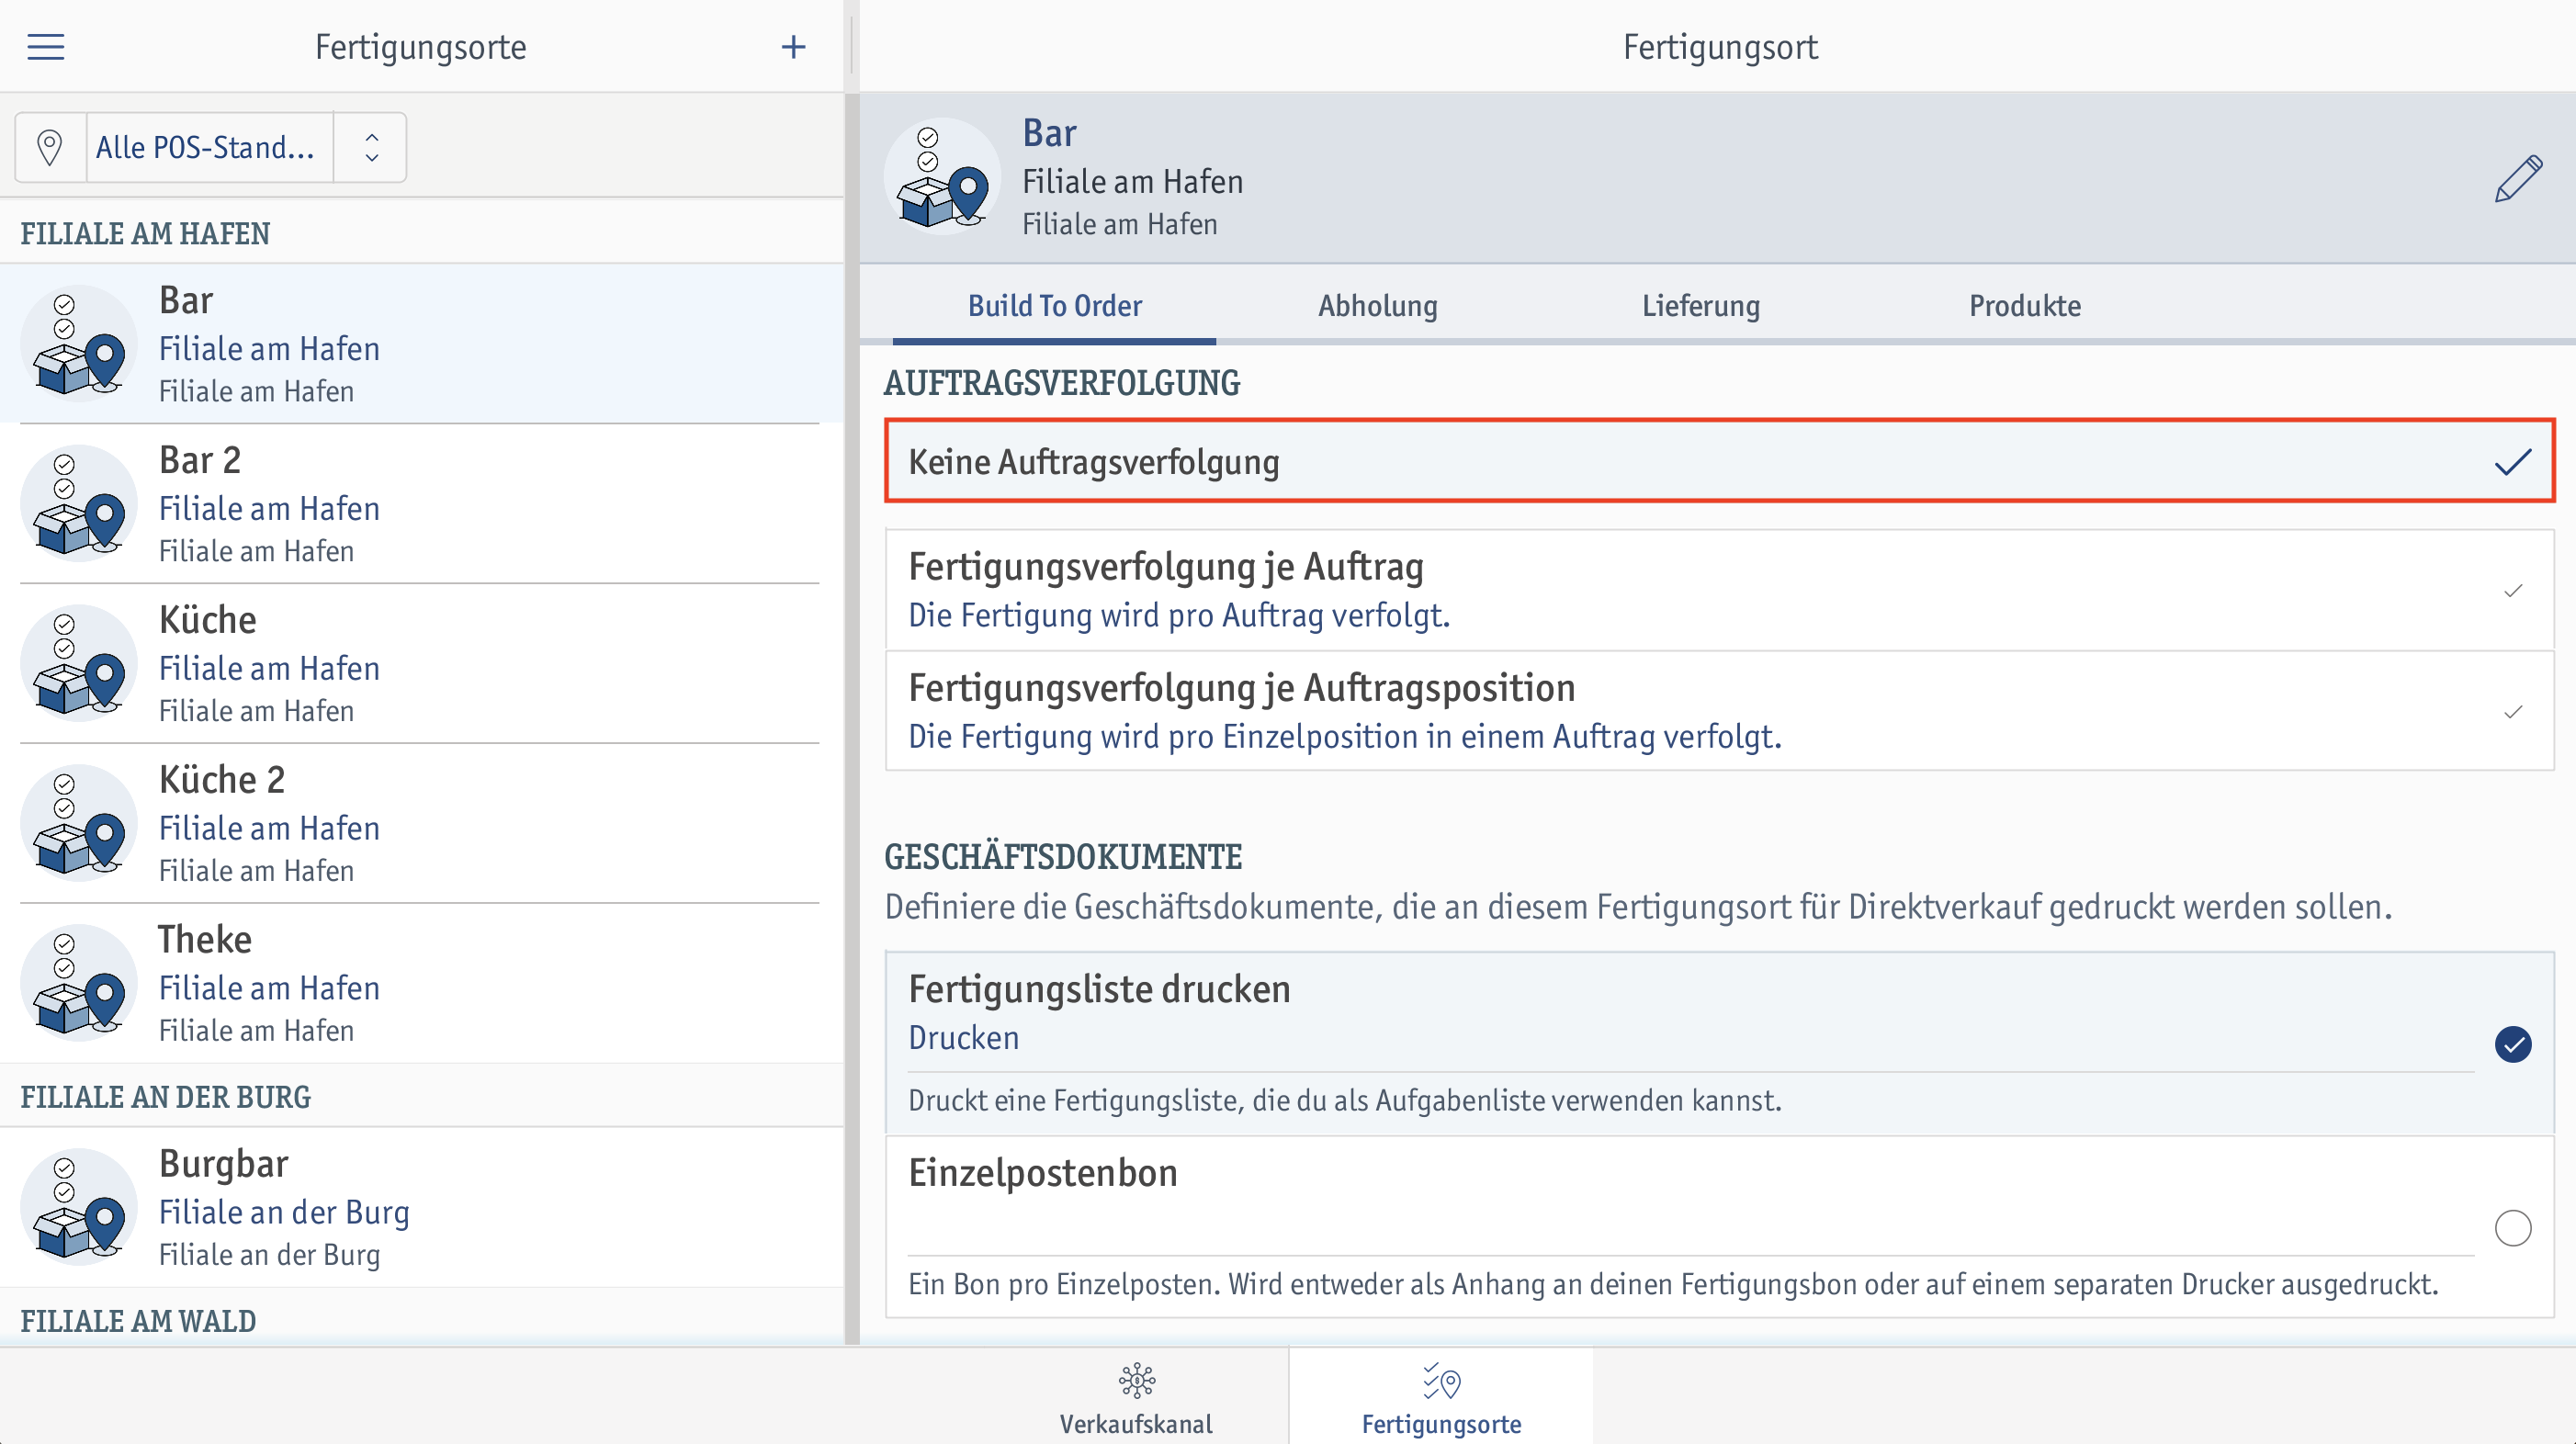The height and width of the screenshot is (1444, 2576).
Task: Click Filiale am Hafen link under Bar 2
Action: pyautogui.click(x=269, y=508)
